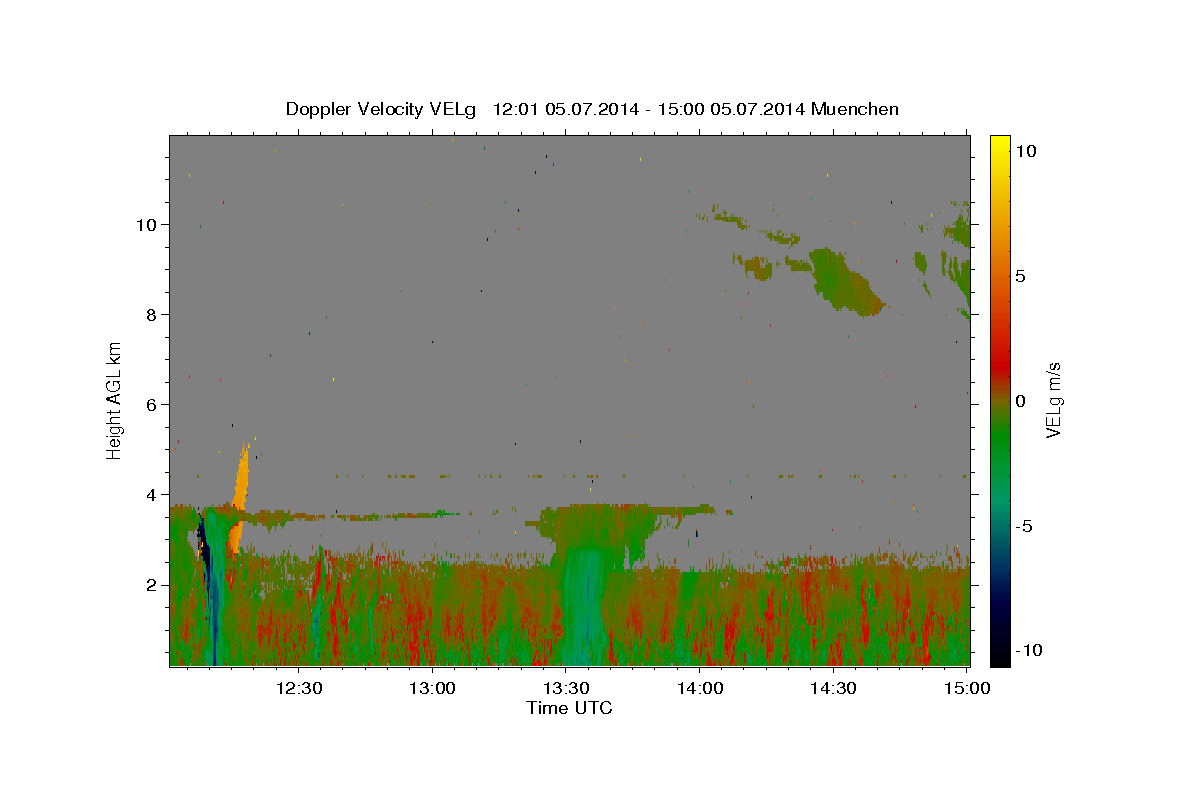The image size is (1200, 800).
Task: Click the '14:00' time axis label
Action: pos(699,689)
